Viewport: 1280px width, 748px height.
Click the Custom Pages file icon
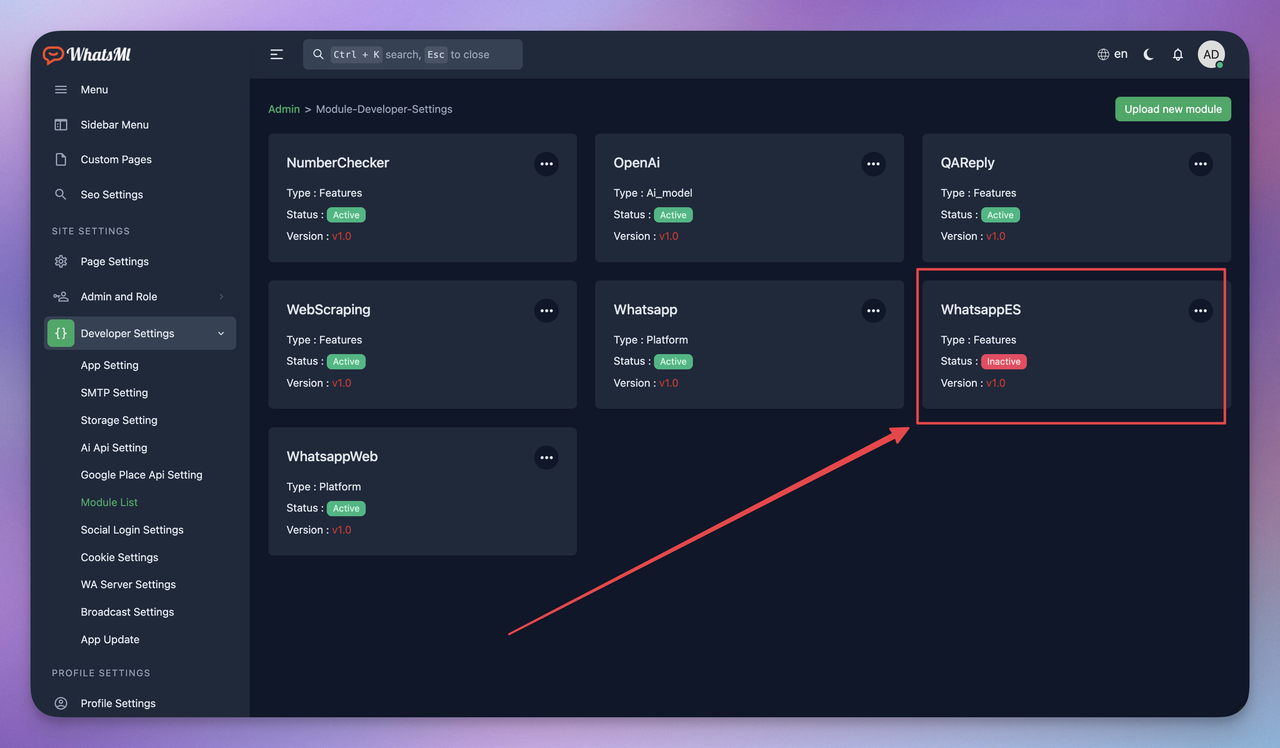[x=61, y=159]
